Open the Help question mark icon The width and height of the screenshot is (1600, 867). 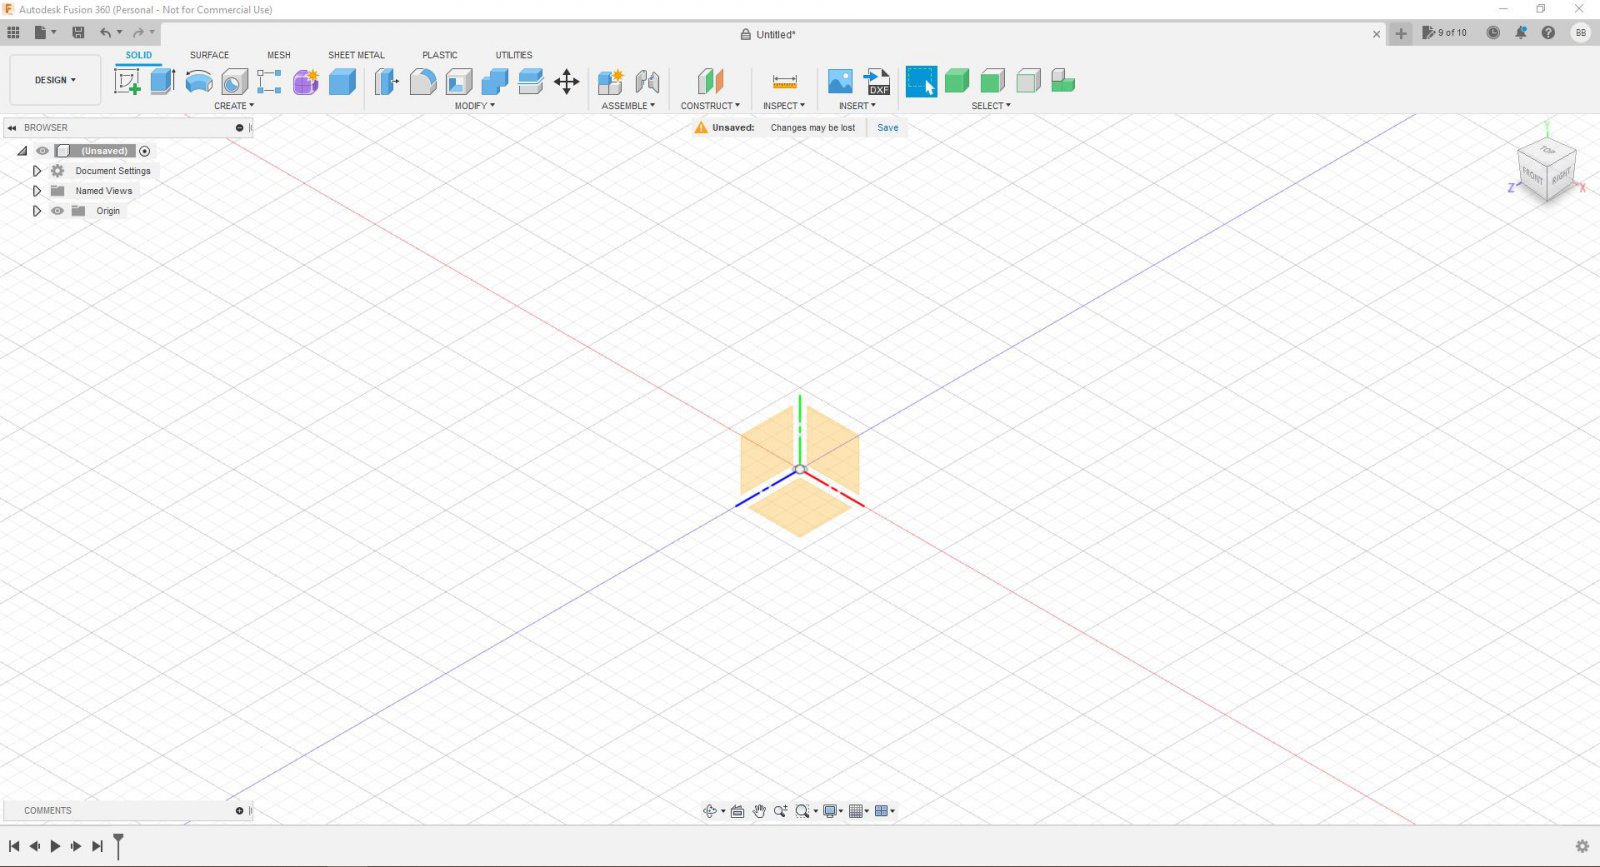(1548, 33)
